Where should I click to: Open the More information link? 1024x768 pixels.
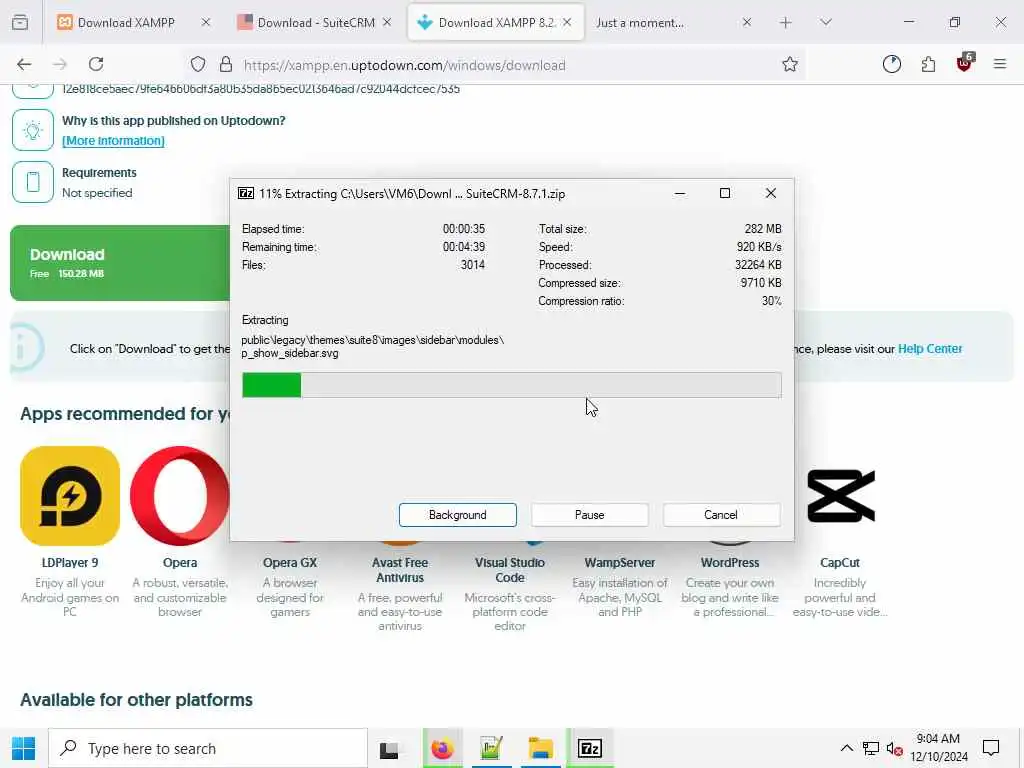click(114, 140)
